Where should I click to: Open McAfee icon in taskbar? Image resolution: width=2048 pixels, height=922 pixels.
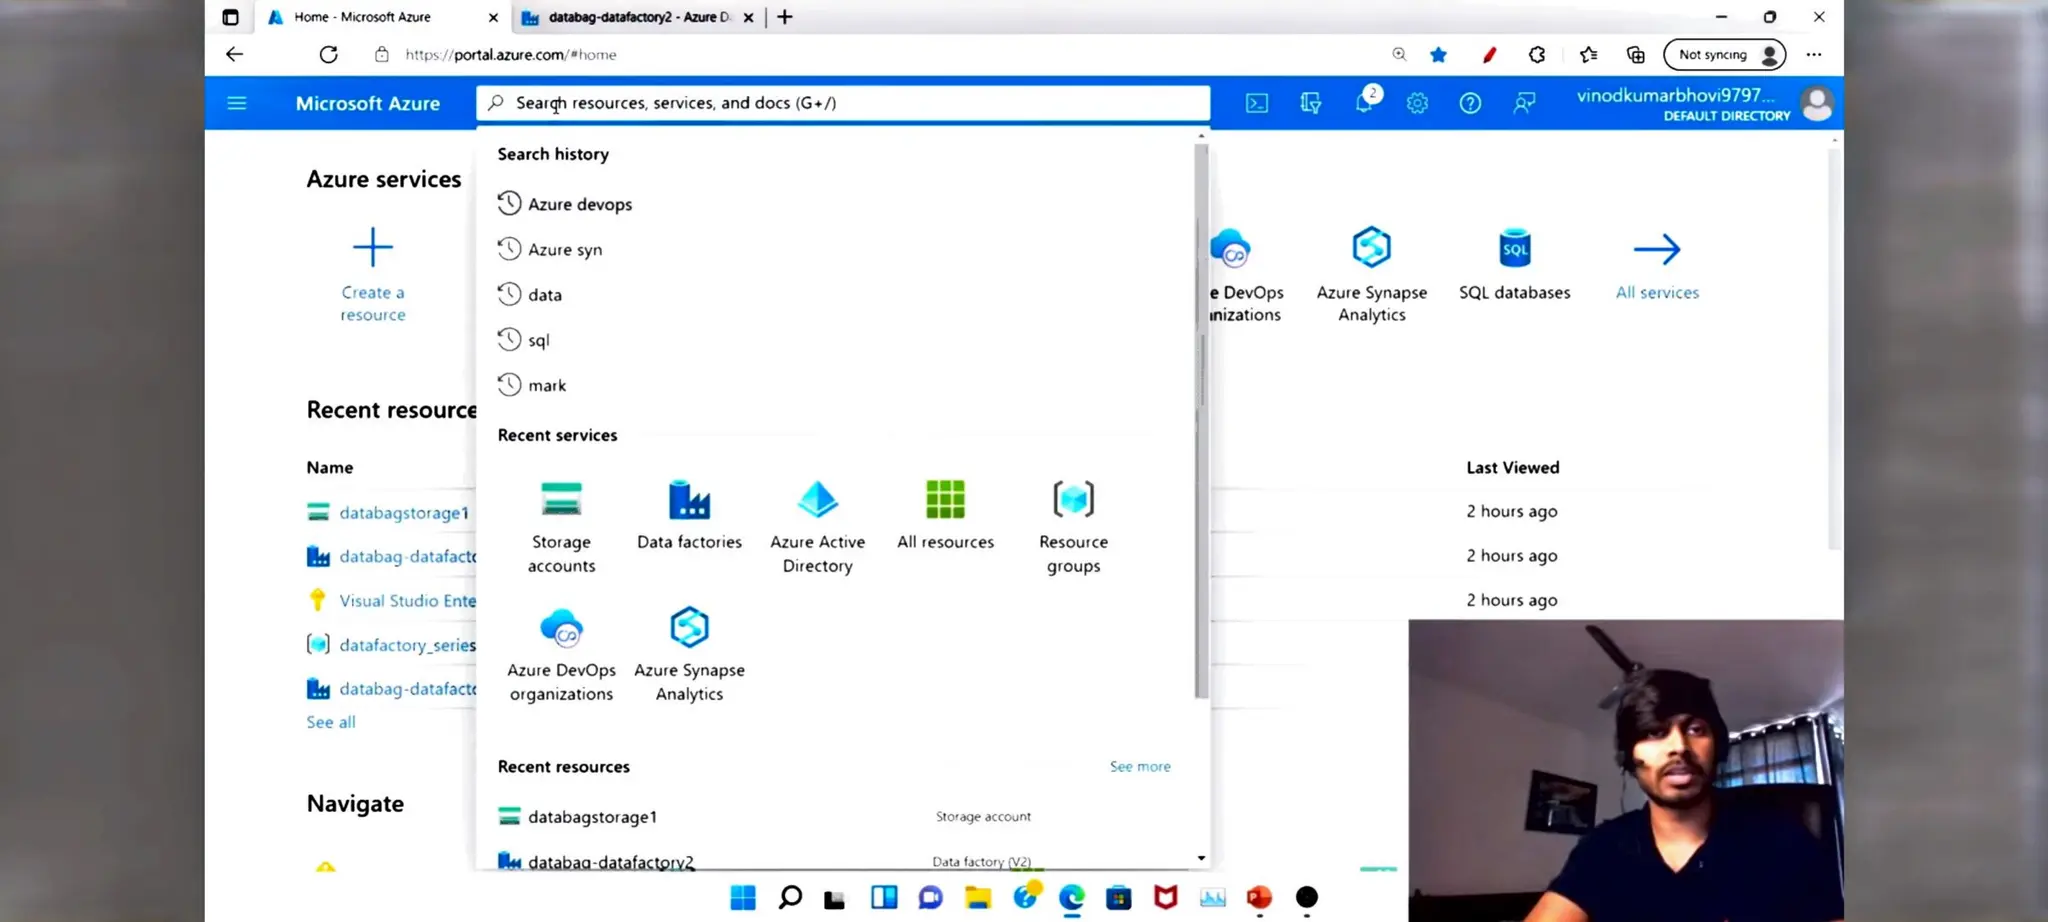click(x=1166, y=897)
